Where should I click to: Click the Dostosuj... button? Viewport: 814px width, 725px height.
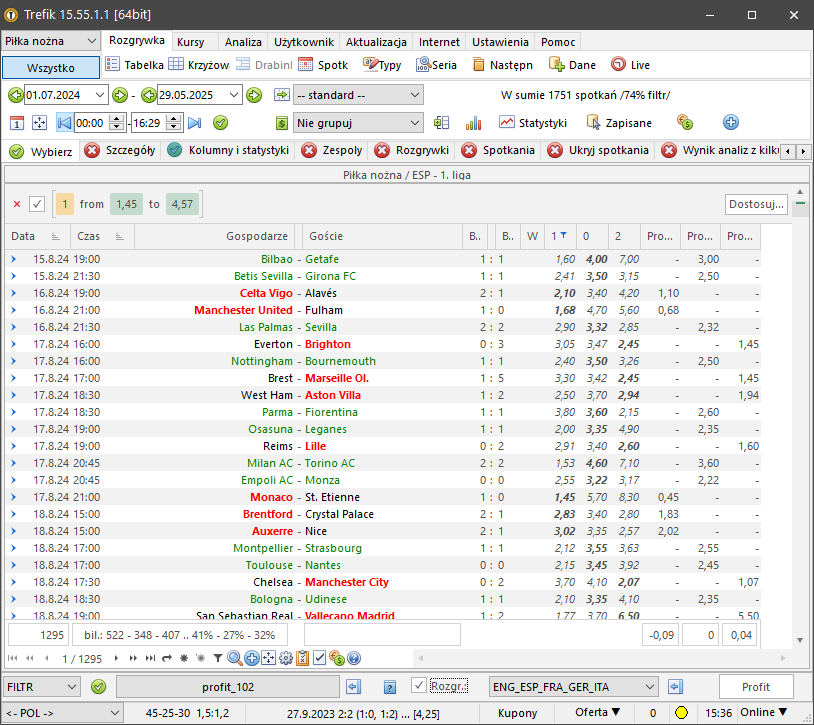756,204
